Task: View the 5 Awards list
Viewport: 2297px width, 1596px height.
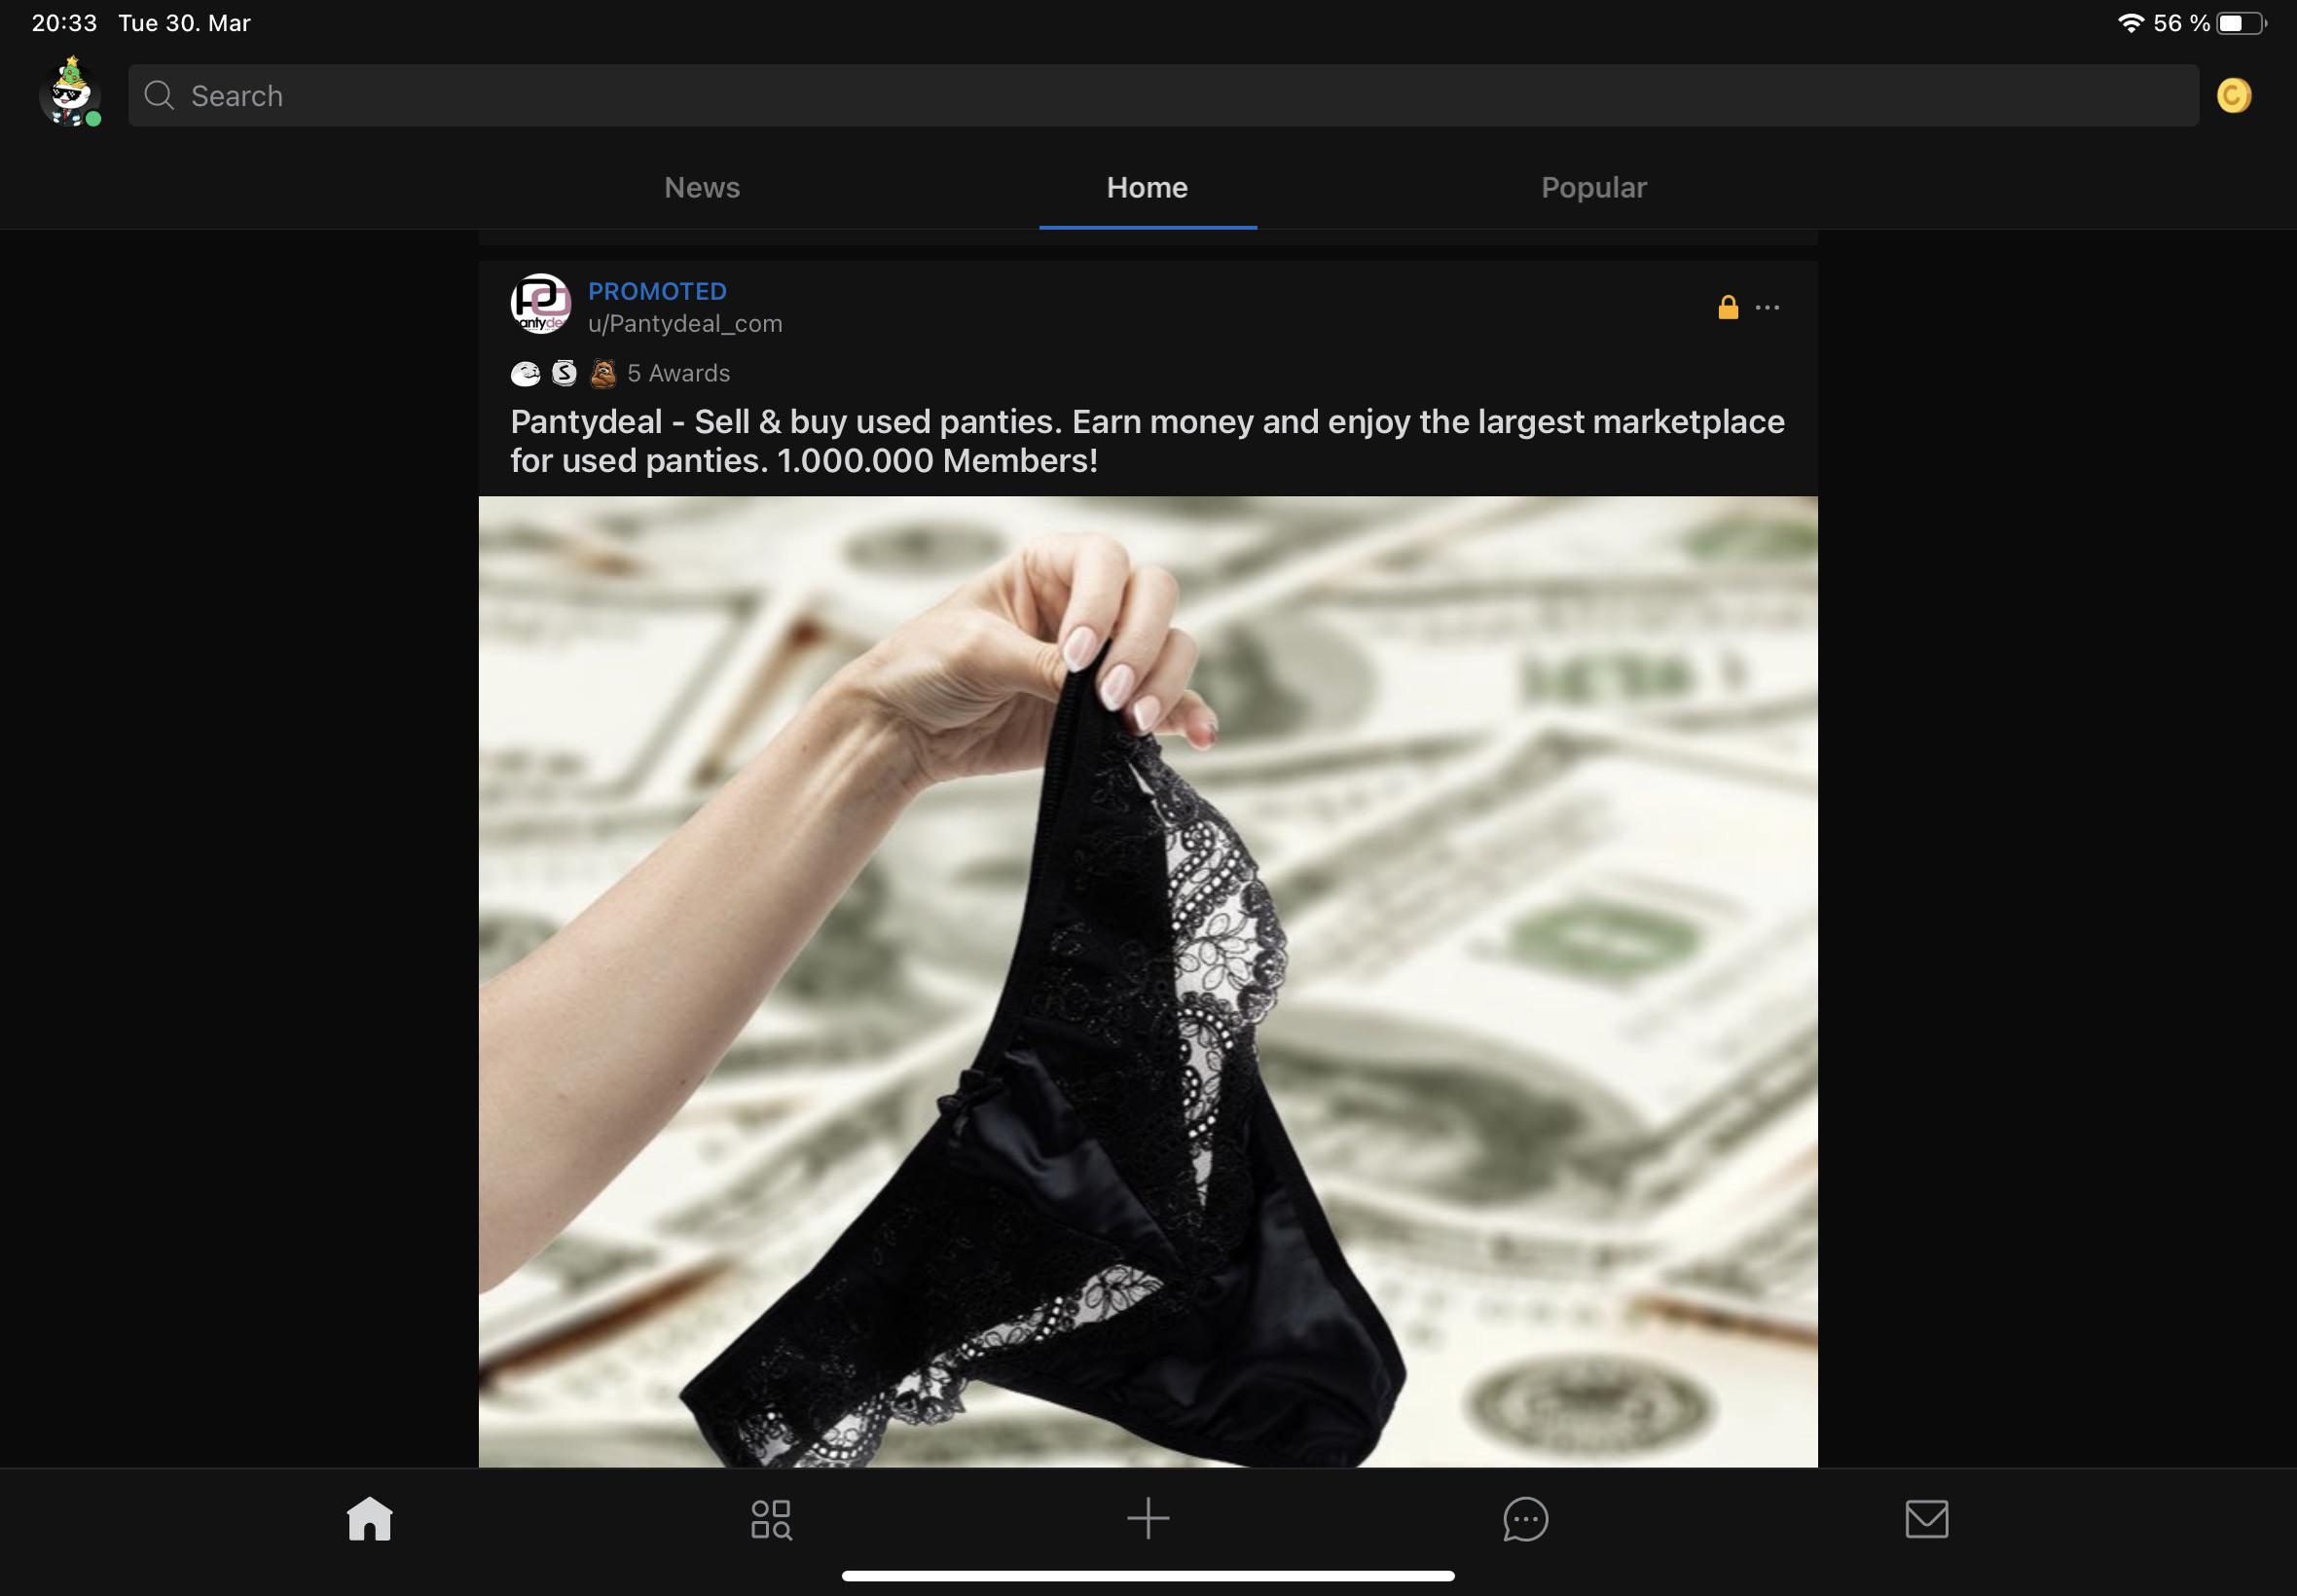Action: click(x=677, y=373)
